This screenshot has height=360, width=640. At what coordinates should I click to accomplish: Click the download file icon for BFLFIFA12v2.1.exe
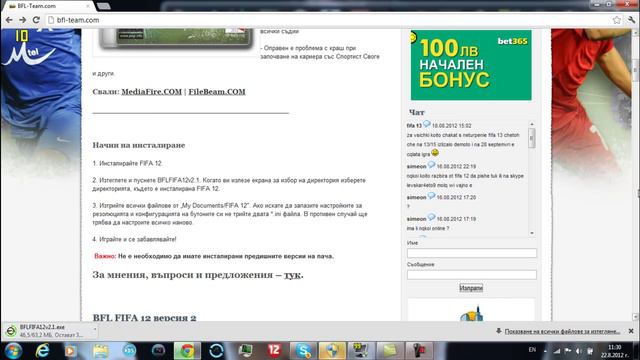click(11, 331)
